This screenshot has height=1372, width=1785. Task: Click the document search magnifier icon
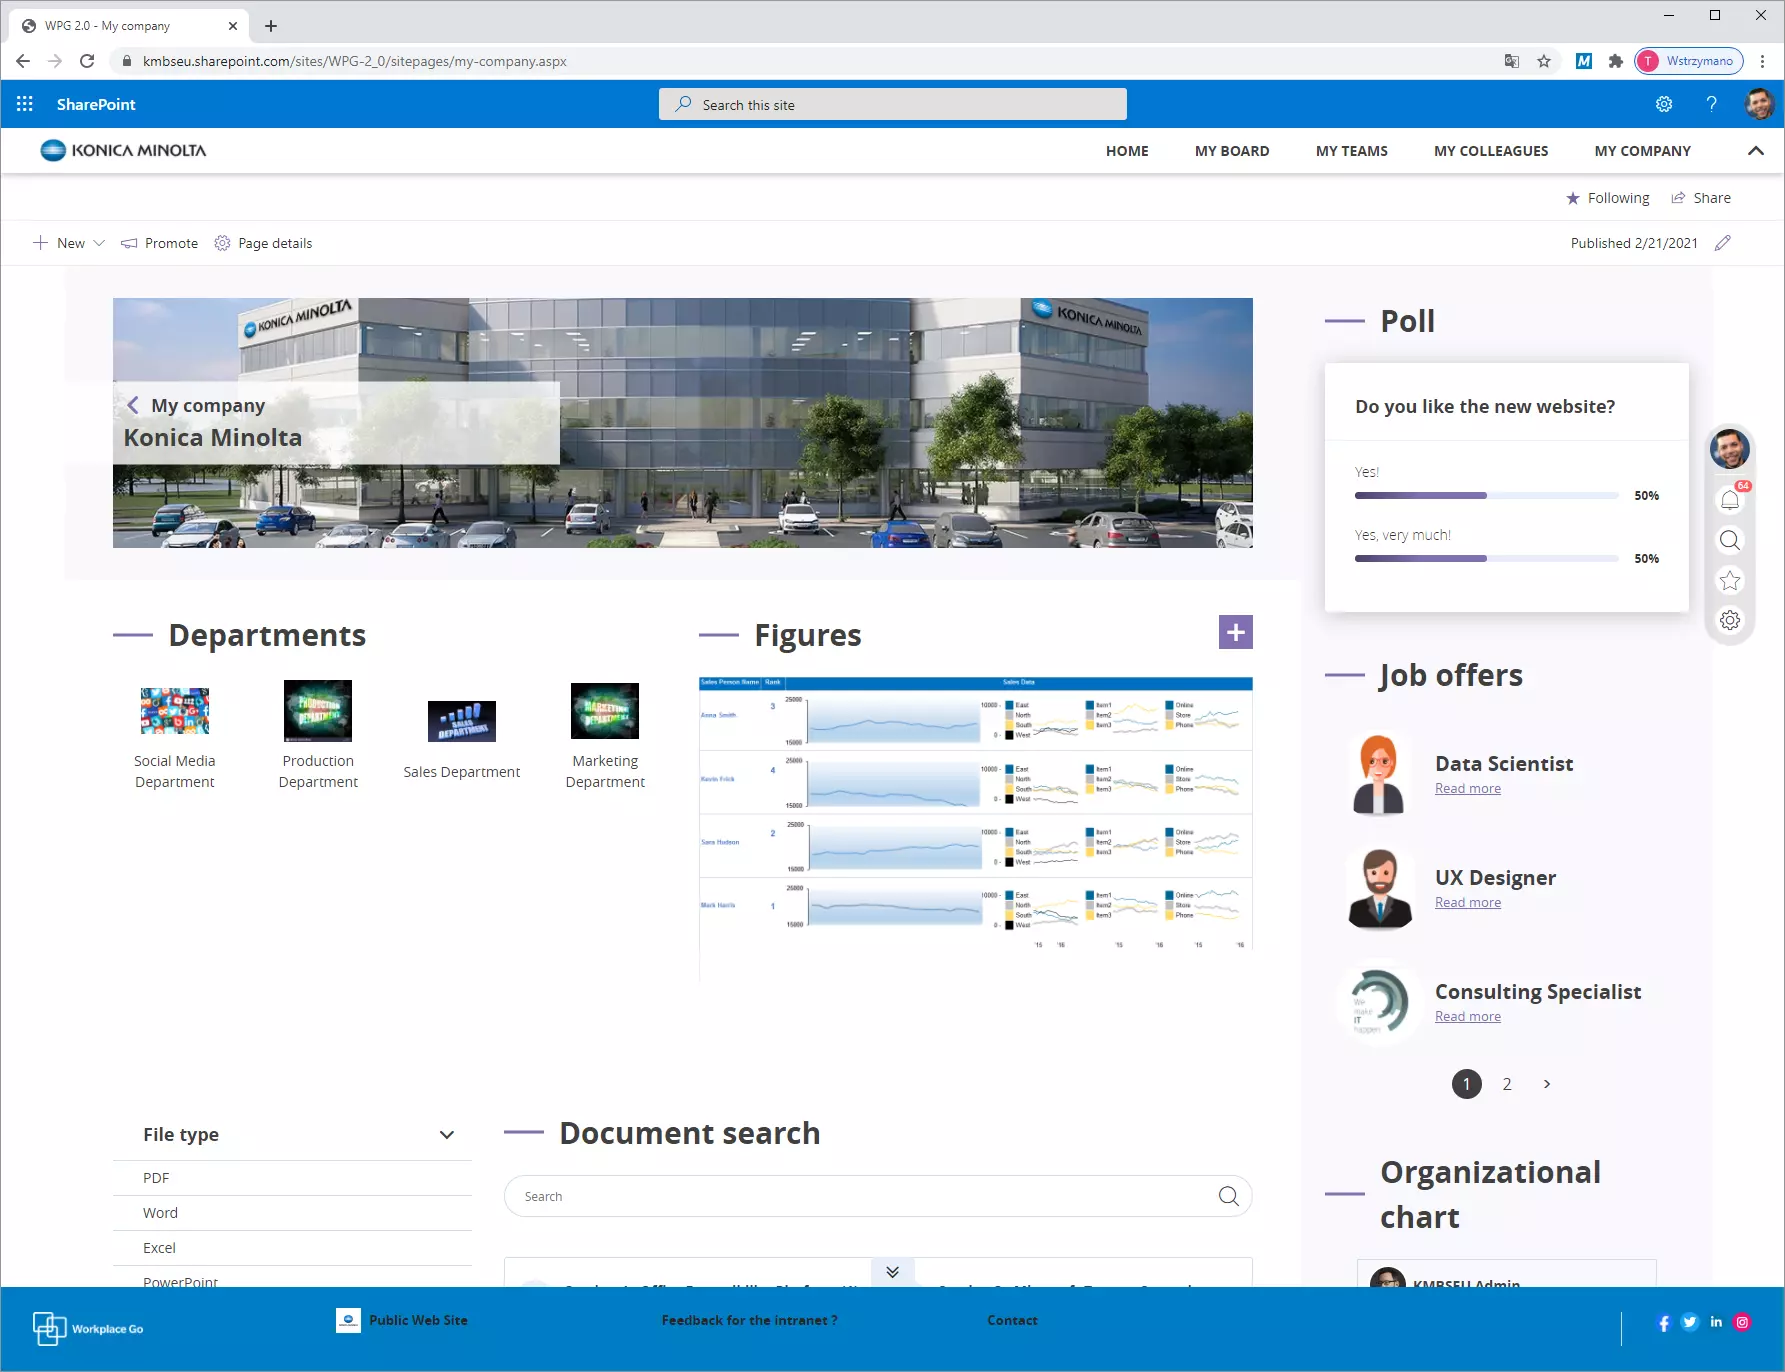point(1229,1197)
